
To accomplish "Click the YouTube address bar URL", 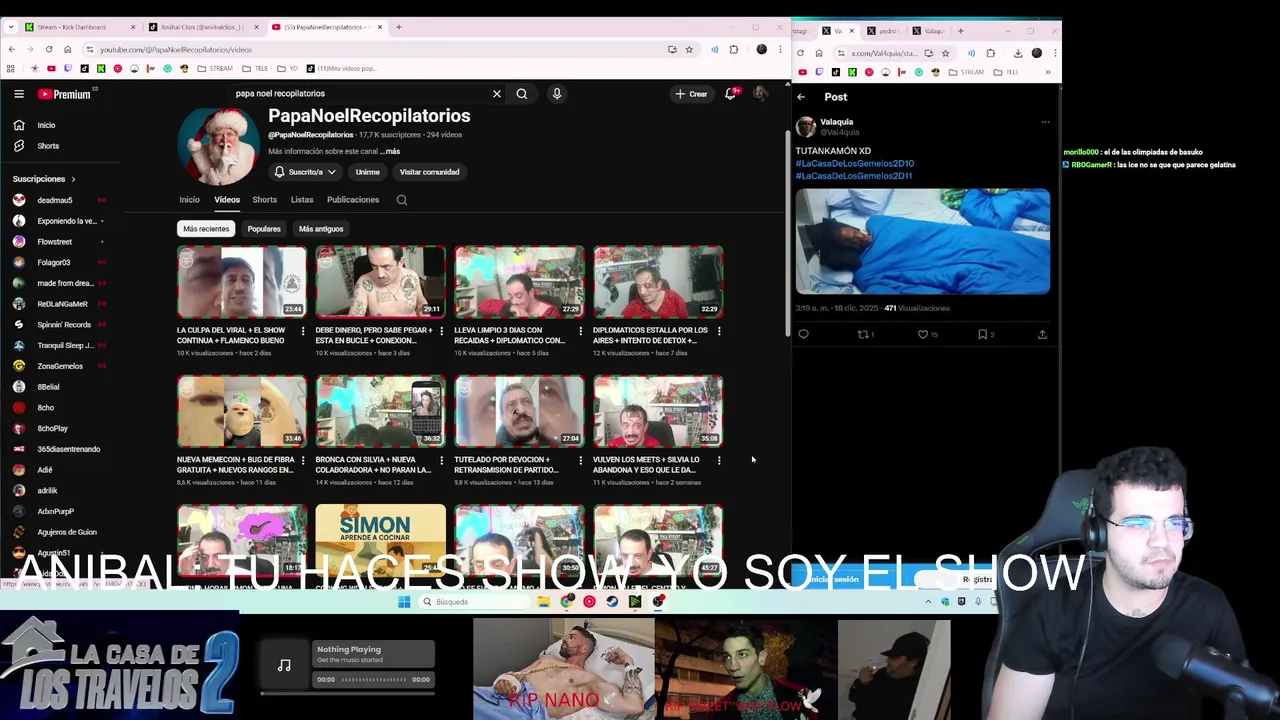I will pyautogui.click(x=176, y=49).
